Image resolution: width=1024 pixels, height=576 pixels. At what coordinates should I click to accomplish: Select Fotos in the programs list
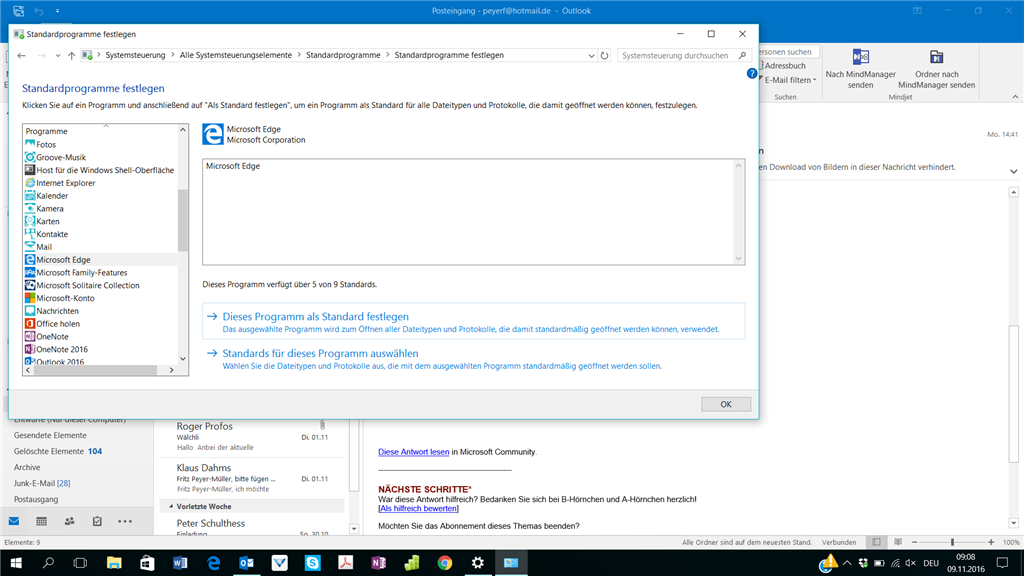[x=46, y=144]
